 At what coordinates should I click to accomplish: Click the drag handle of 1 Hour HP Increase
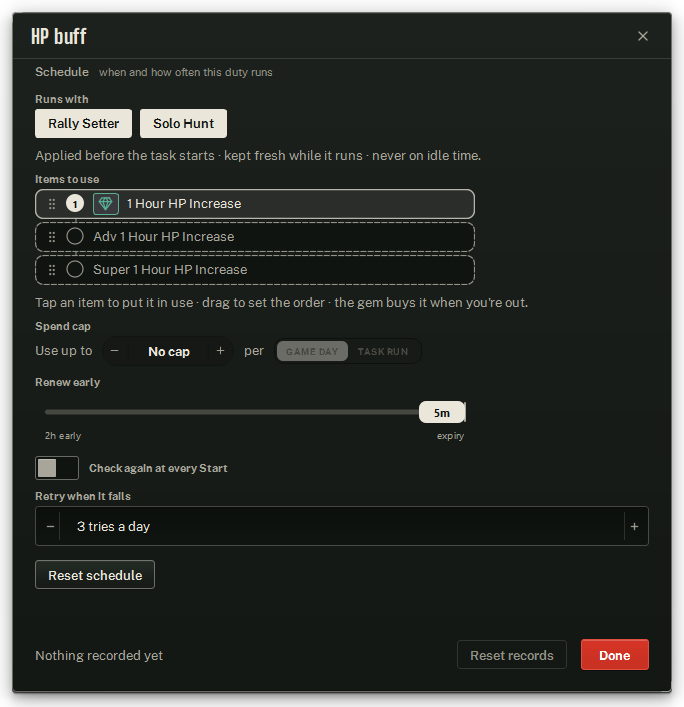52,204
